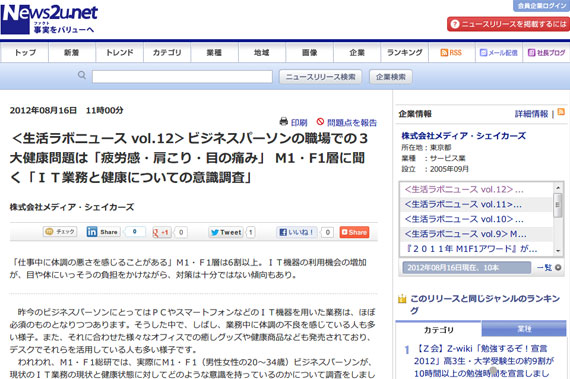Open the ランキング navigation tab
This screenshot has height=379, width=570.
(405, 53)
